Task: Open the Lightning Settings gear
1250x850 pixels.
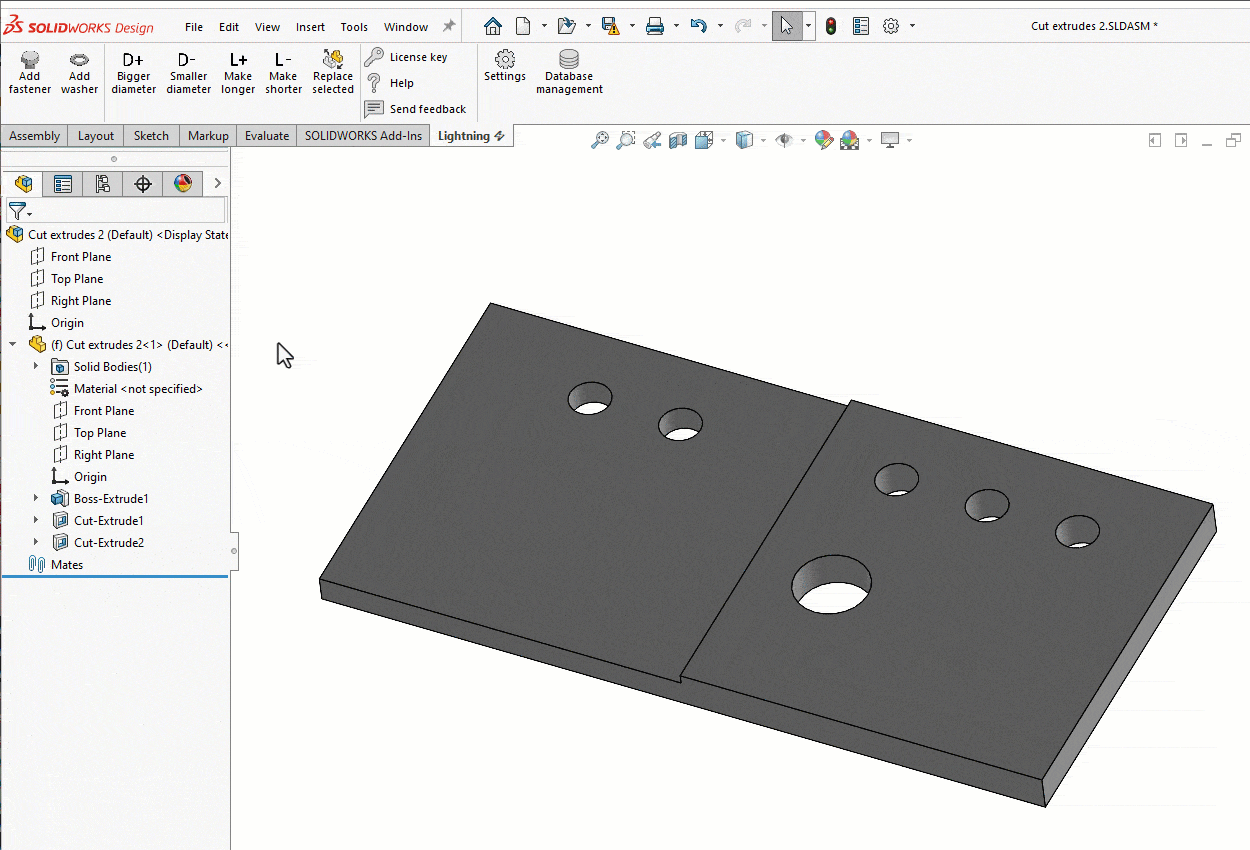Action: (x=505, y=66)
